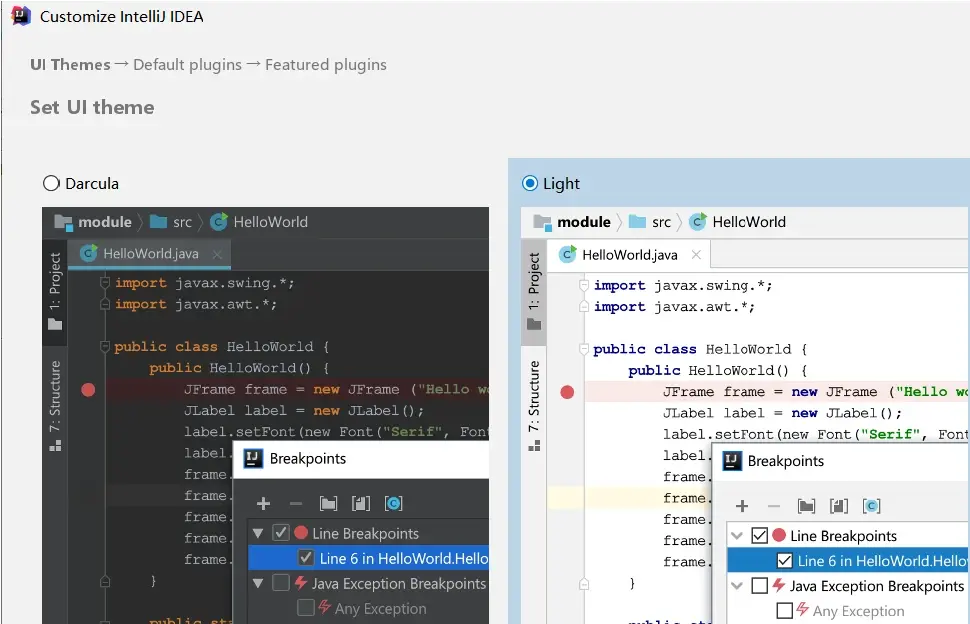Screen dimensions: 970x624
Task: Click import javax.swing fold marker in Darcula preview
Action: (105, 283)
